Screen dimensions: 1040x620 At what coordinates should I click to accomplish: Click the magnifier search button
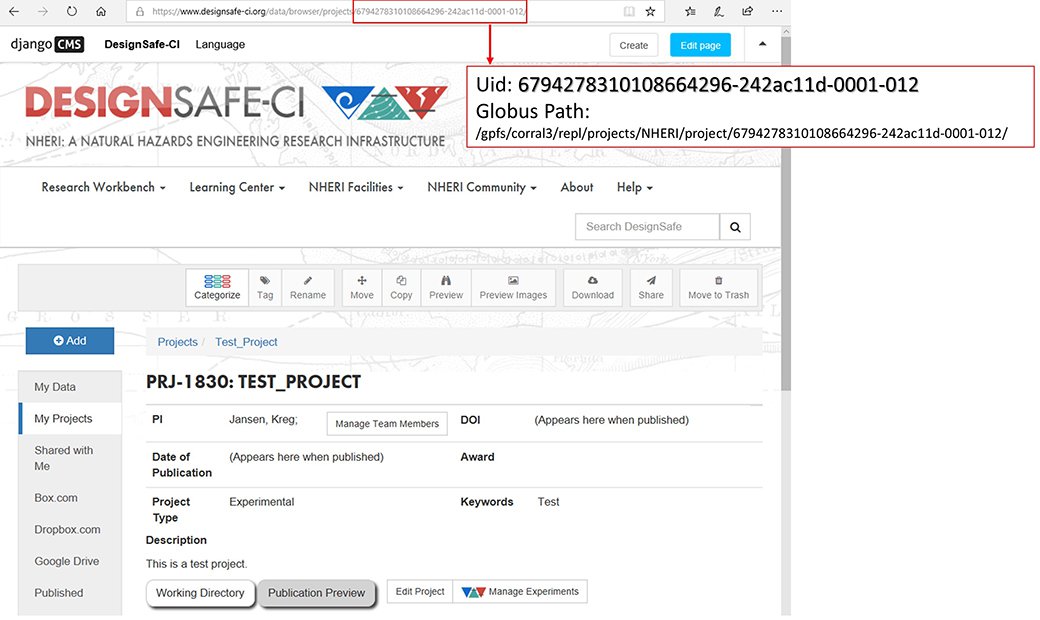pos(736,227)
